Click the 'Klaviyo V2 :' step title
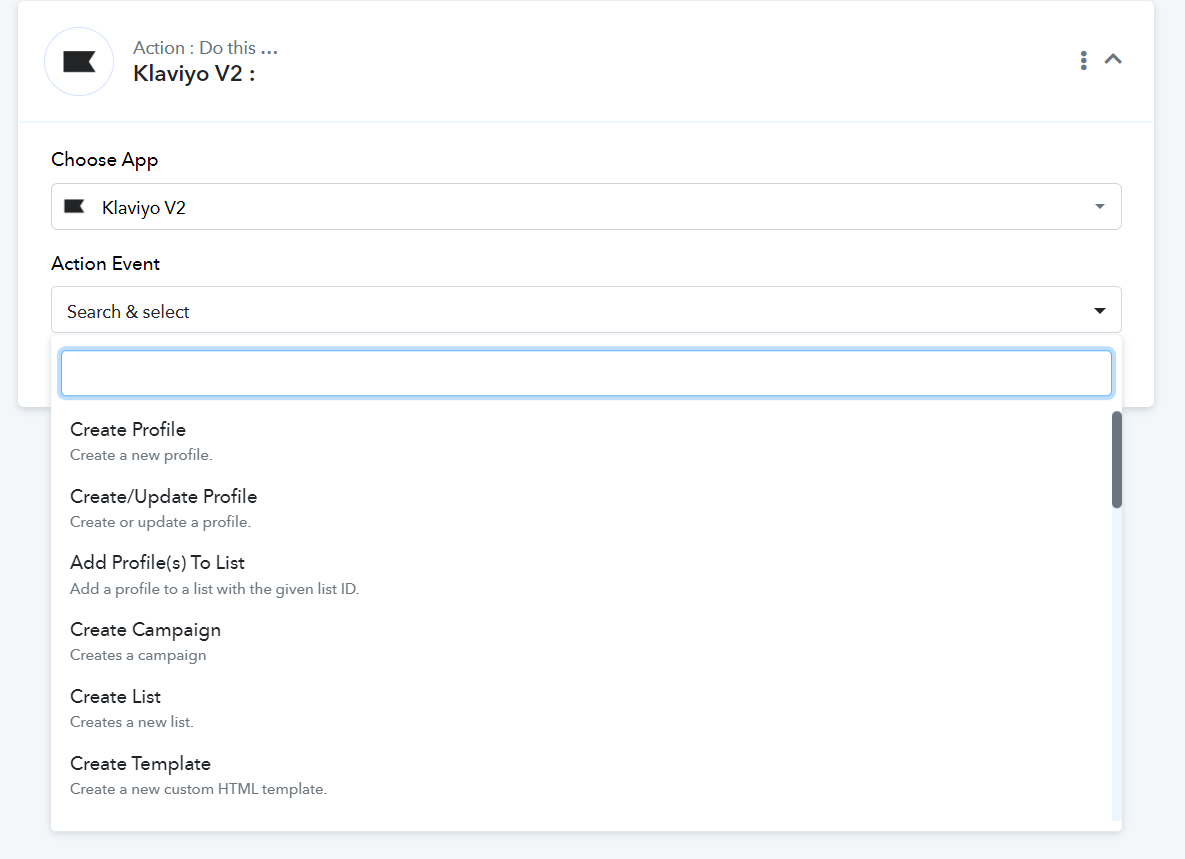 pos(194,73)
